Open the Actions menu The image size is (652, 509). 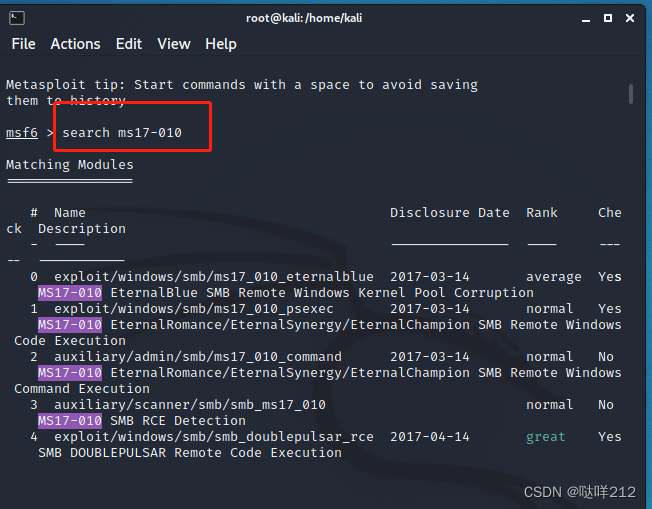[x=75, y=44]
